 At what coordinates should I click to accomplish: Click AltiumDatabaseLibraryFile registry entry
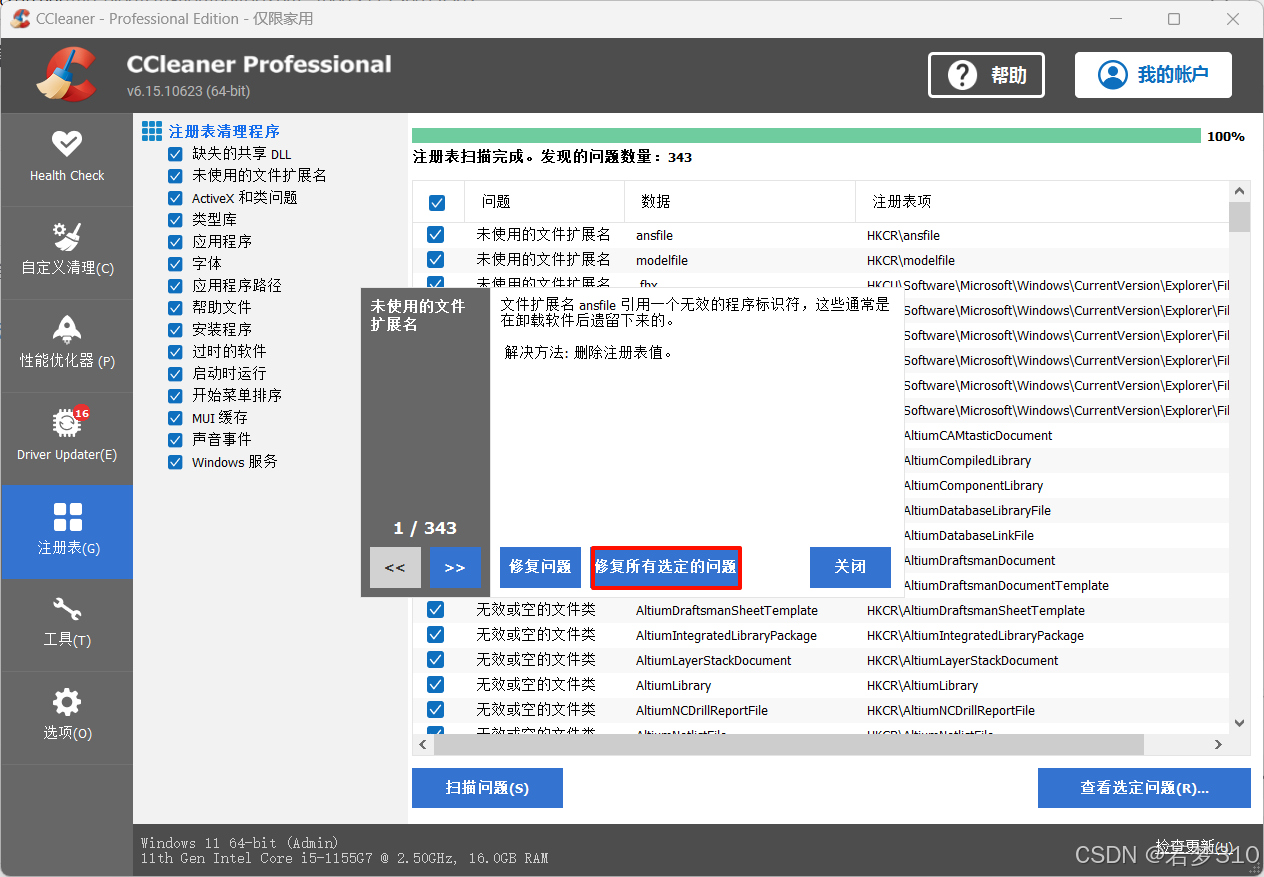[977, 510]
